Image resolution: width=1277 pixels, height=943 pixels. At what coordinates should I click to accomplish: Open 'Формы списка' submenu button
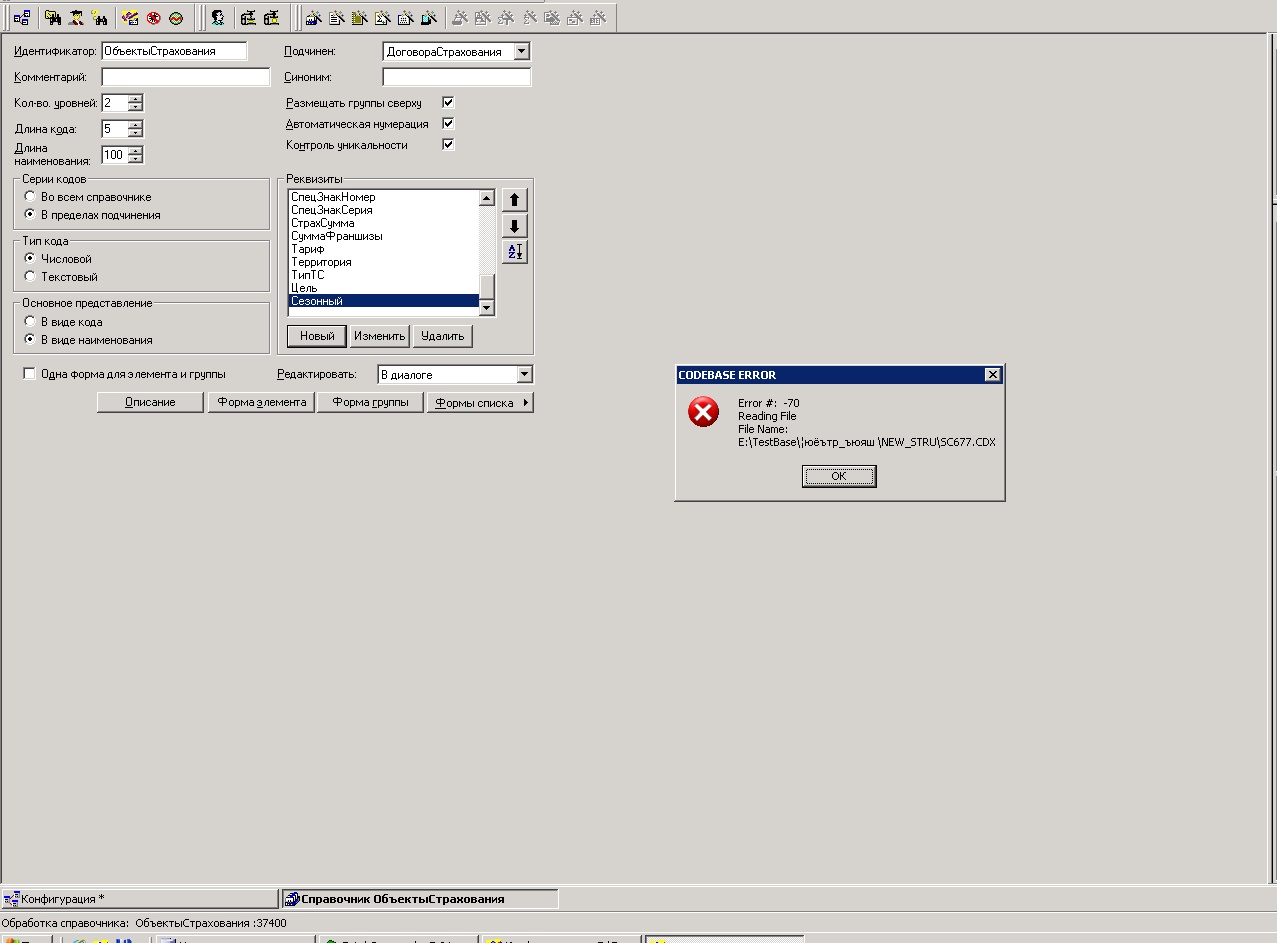[x=480, y=402]
